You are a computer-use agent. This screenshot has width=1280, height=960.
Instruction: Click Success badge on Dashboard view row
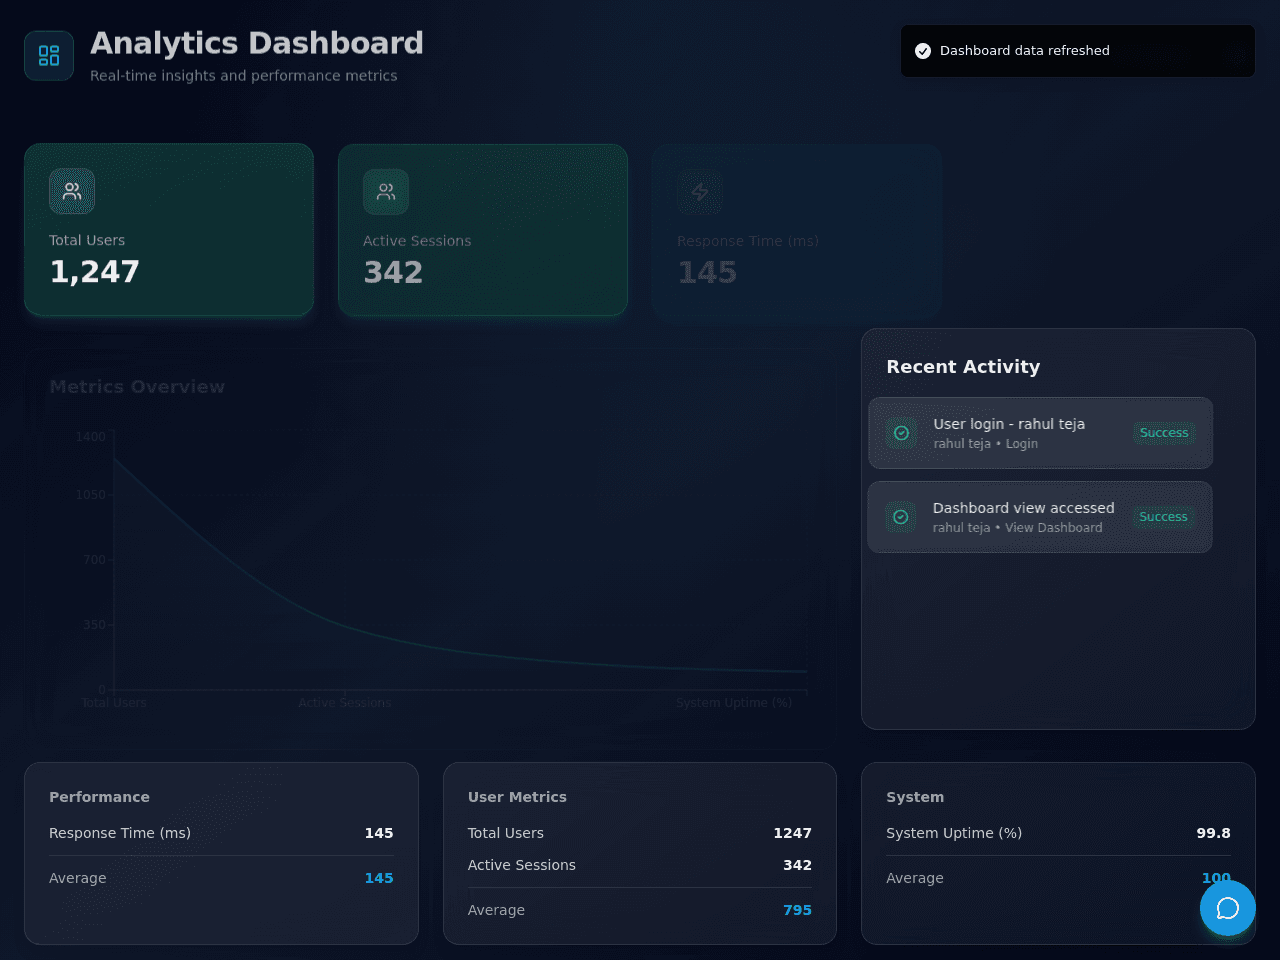1163,517
